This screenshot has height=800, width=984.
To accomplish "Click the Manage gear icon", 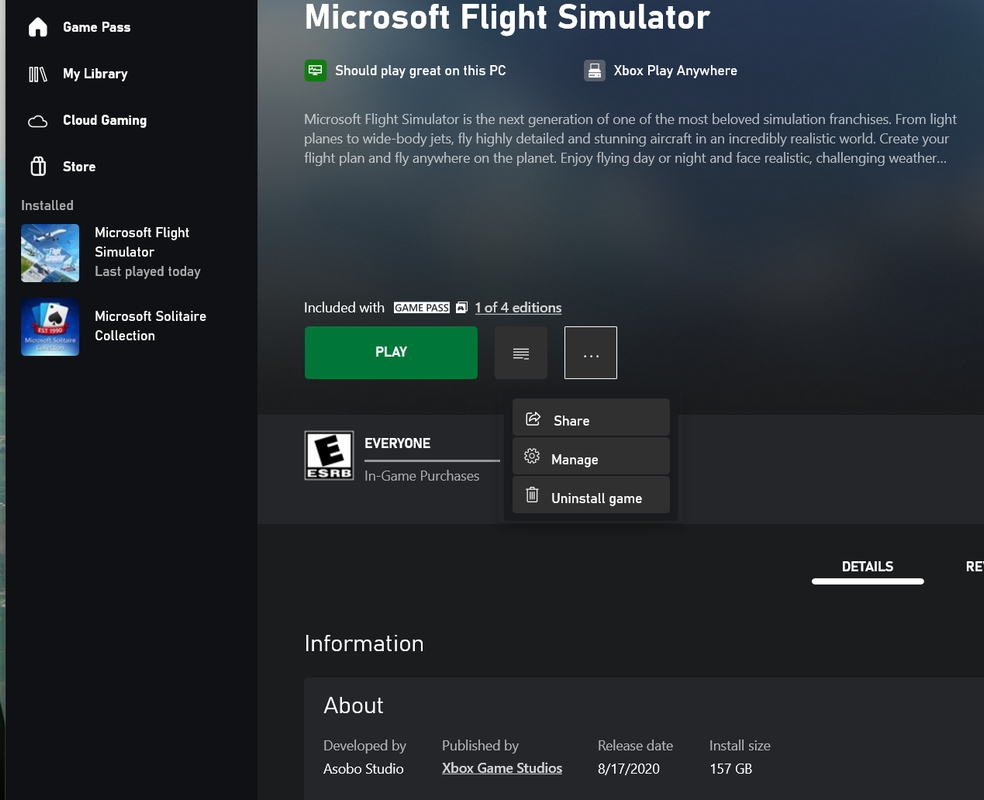I will (x=532, y=456).
